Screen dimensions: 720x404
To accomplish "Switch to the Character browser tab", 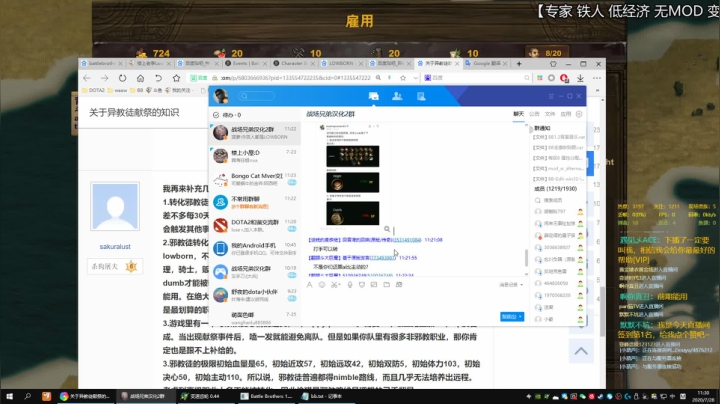I will tap(294, 63).
